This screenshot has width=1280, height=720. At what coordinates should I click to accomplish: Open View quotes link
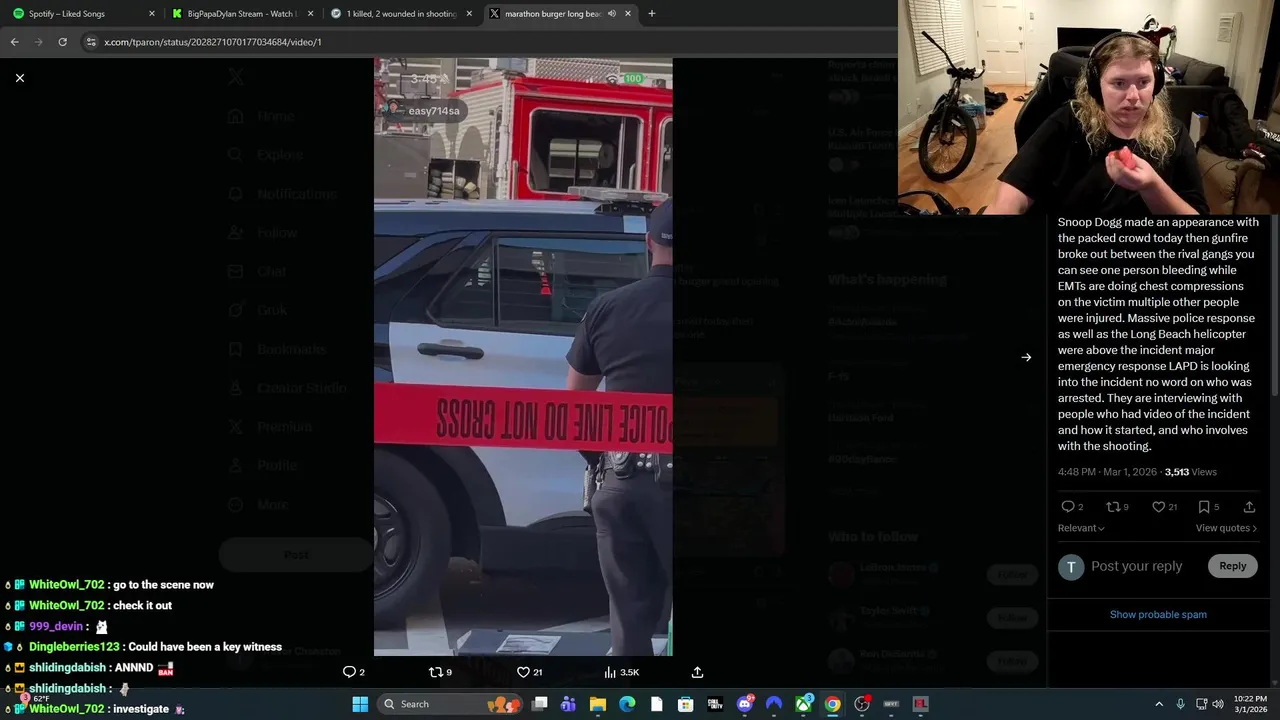pyautogui.click(x=1226, y=528)
